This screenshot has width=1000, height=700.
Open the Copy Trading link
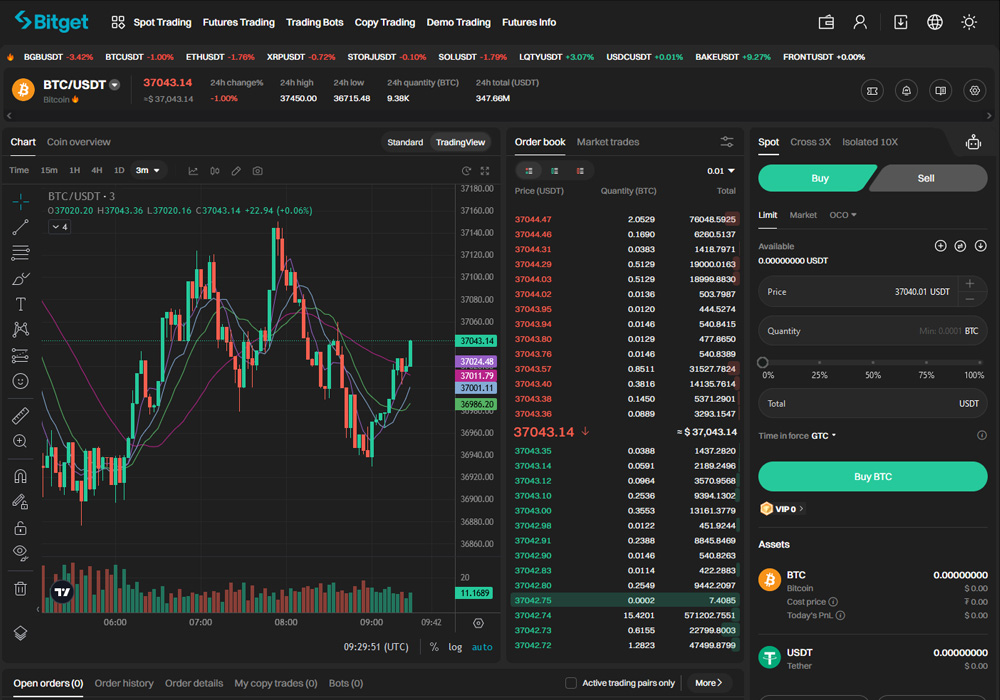coord(385,22)
